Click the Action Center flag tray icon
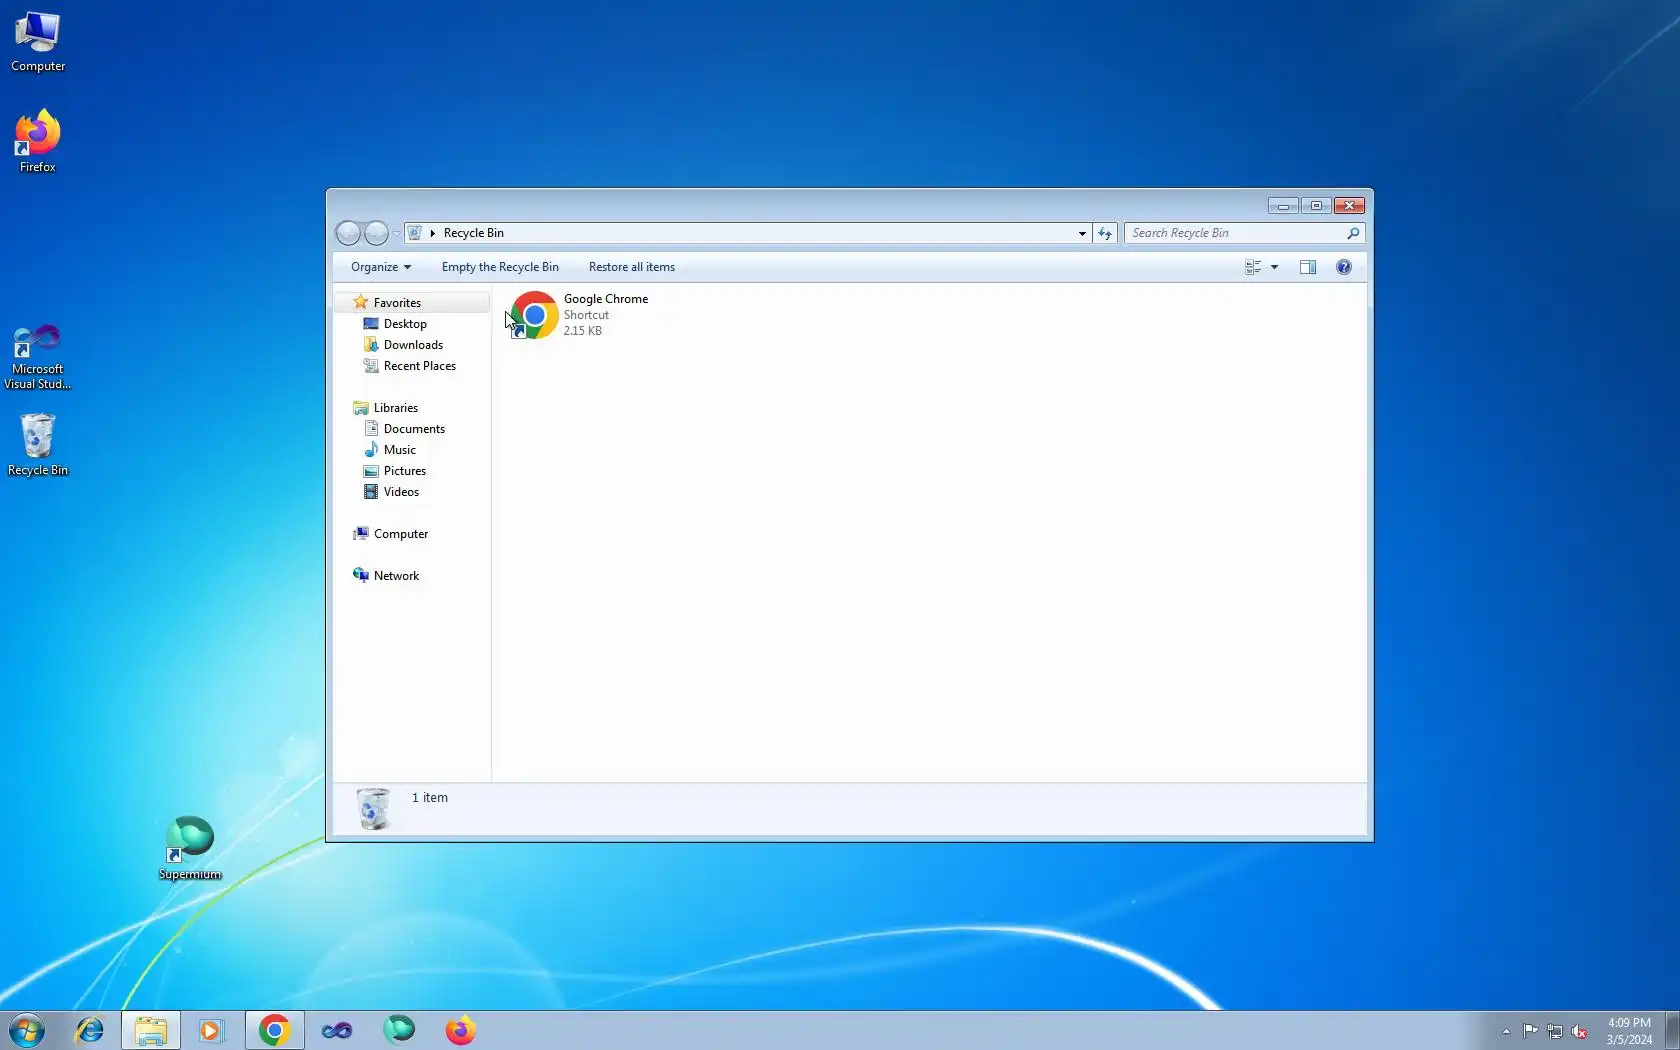 [x=1531, y=1031]
